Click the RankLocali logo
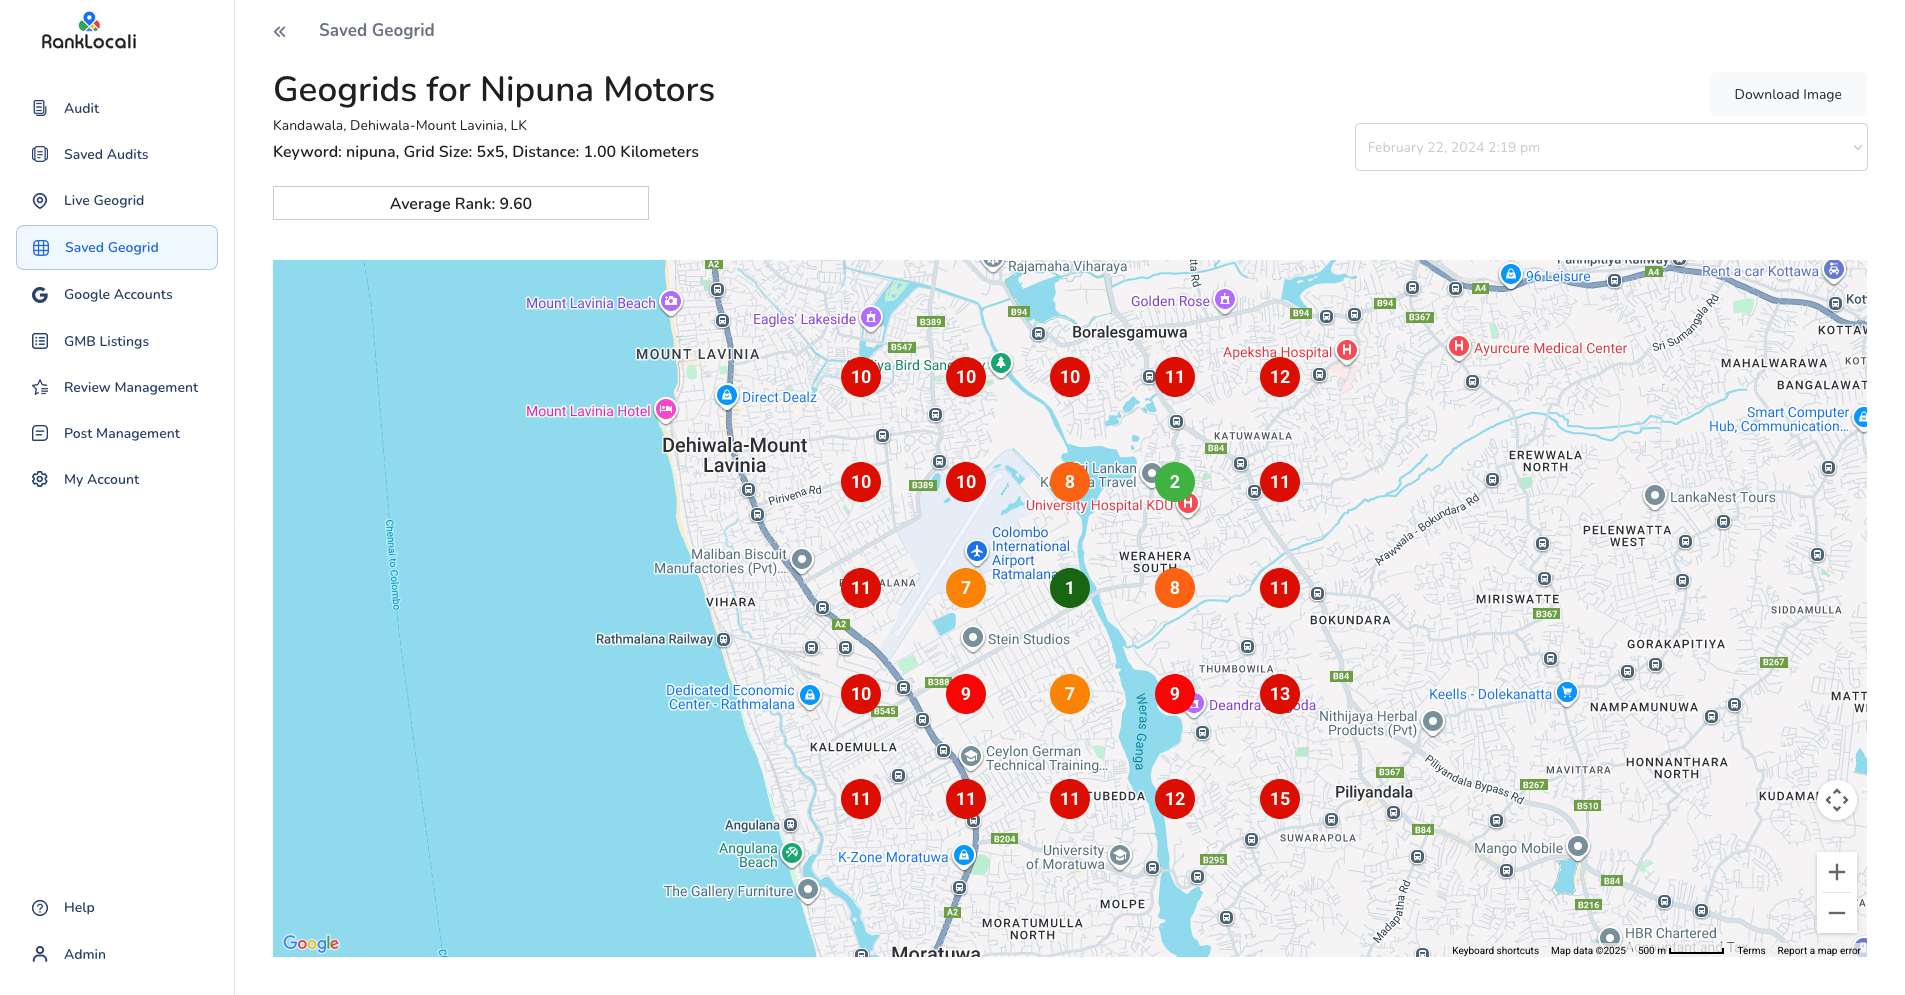This screenshot has height=995, width=1905. tap(88, 31)
